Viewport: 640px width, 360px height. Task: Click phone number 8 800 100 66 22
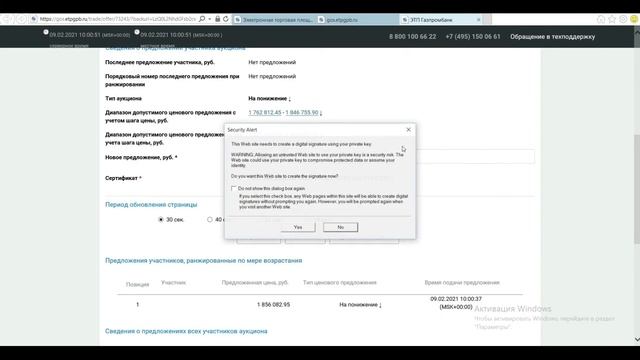[x=412, y=37]
